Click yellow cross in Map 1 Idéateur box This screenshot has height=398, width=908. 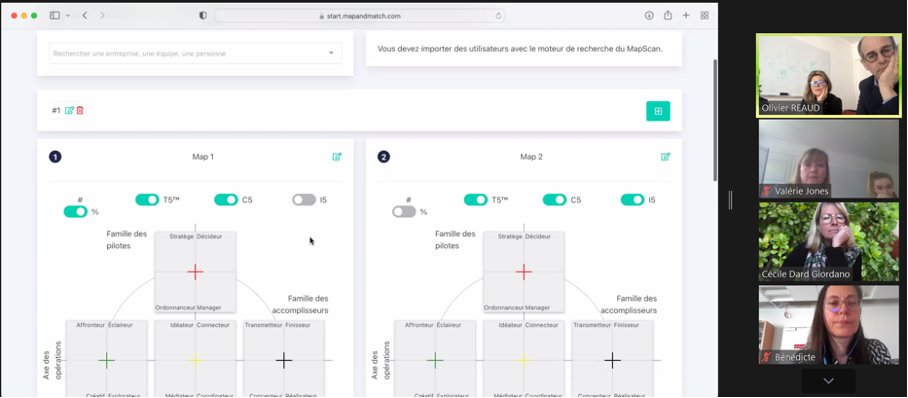(x=195, y=360)
